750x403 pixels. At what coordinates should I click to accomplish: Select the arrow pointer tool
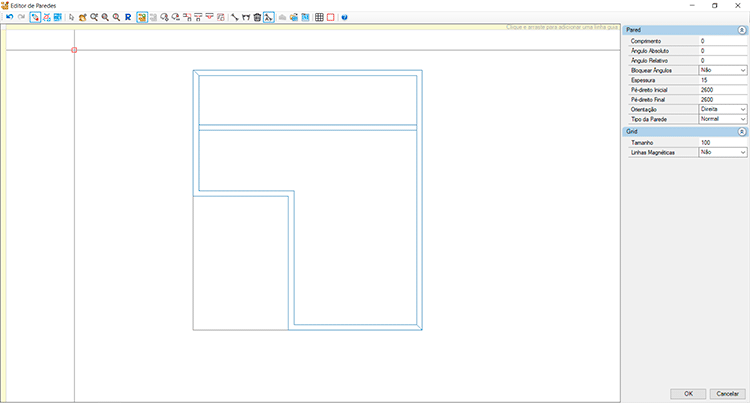click(71, 17)
